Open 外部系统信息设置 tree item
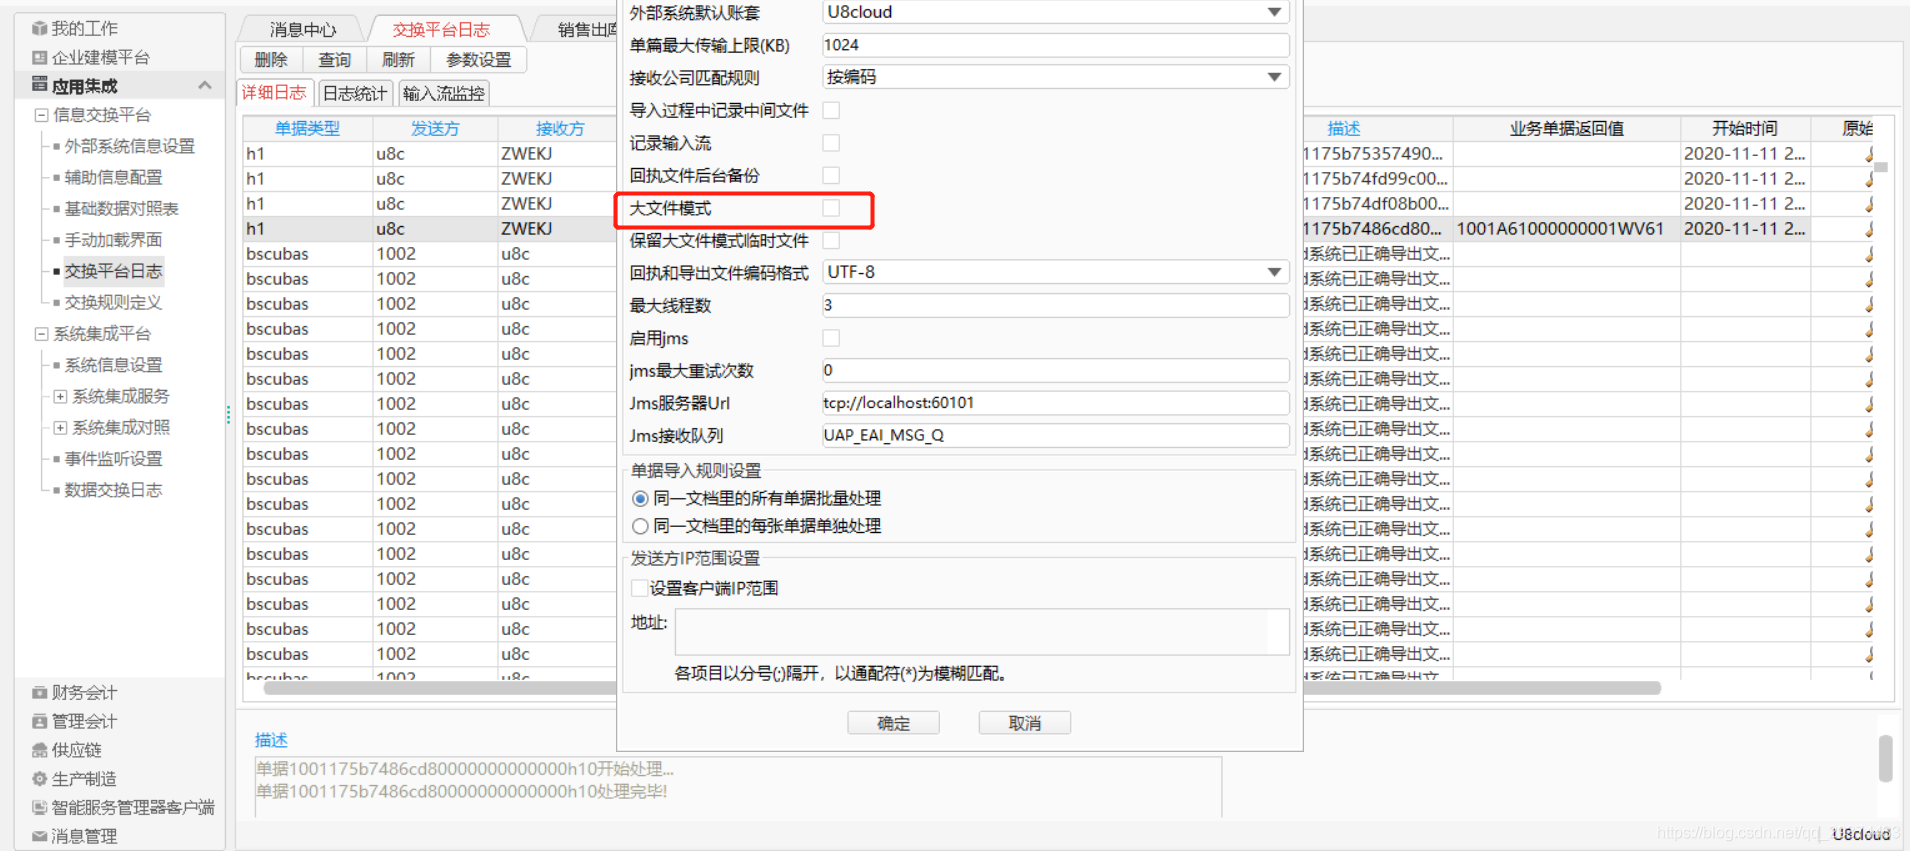 pos(130,146)
